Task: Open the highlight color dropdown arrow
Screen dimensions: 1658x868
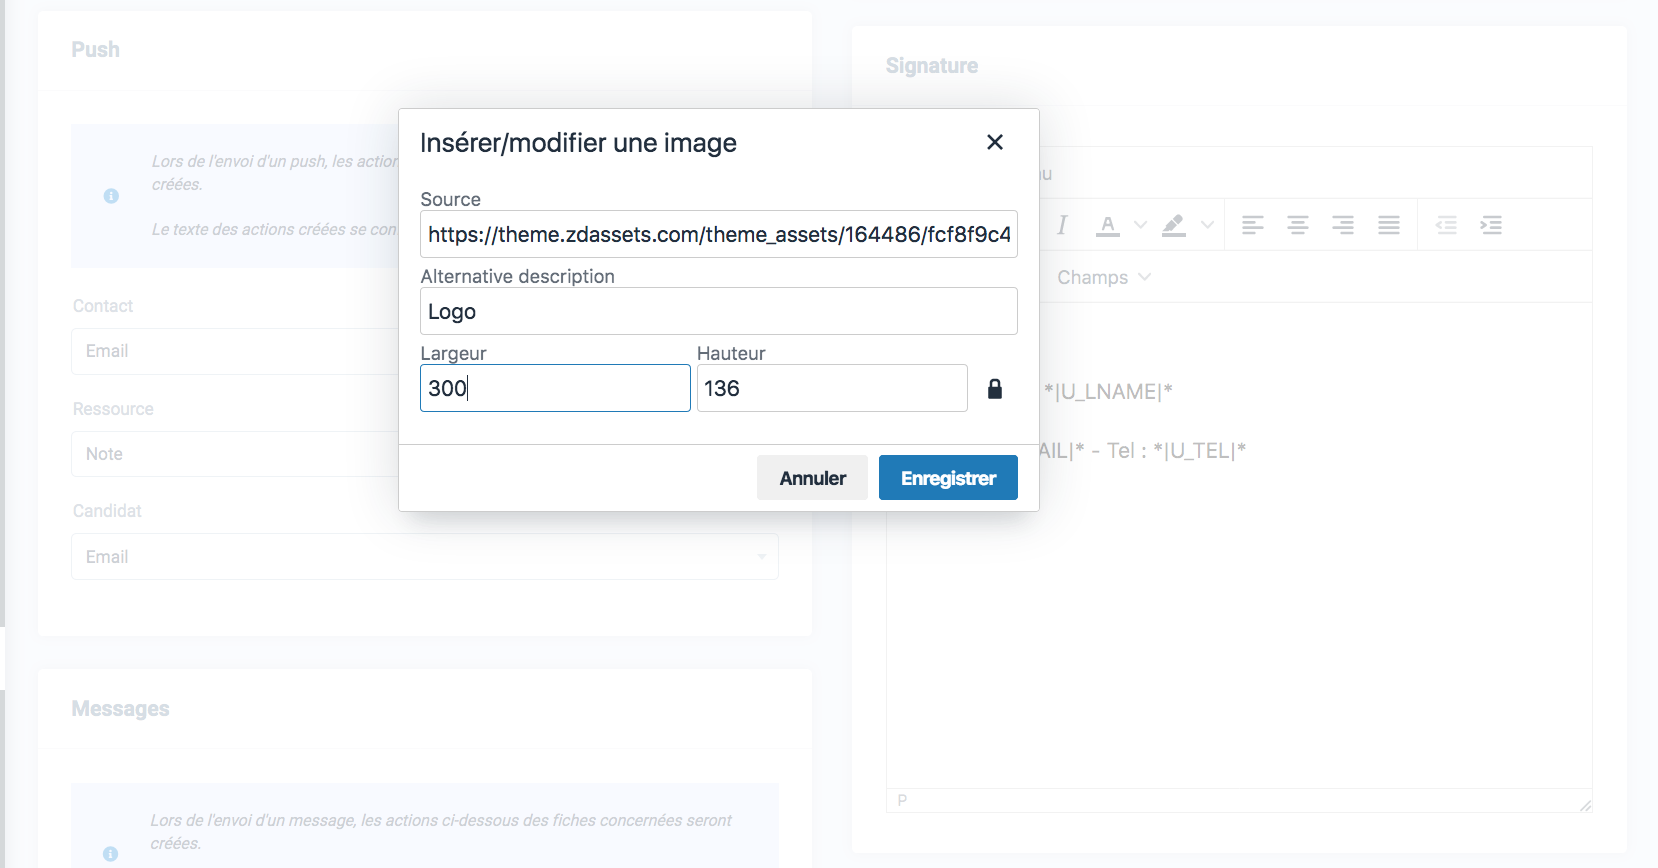Action: pyautogui.click(x=1207, y=225)
